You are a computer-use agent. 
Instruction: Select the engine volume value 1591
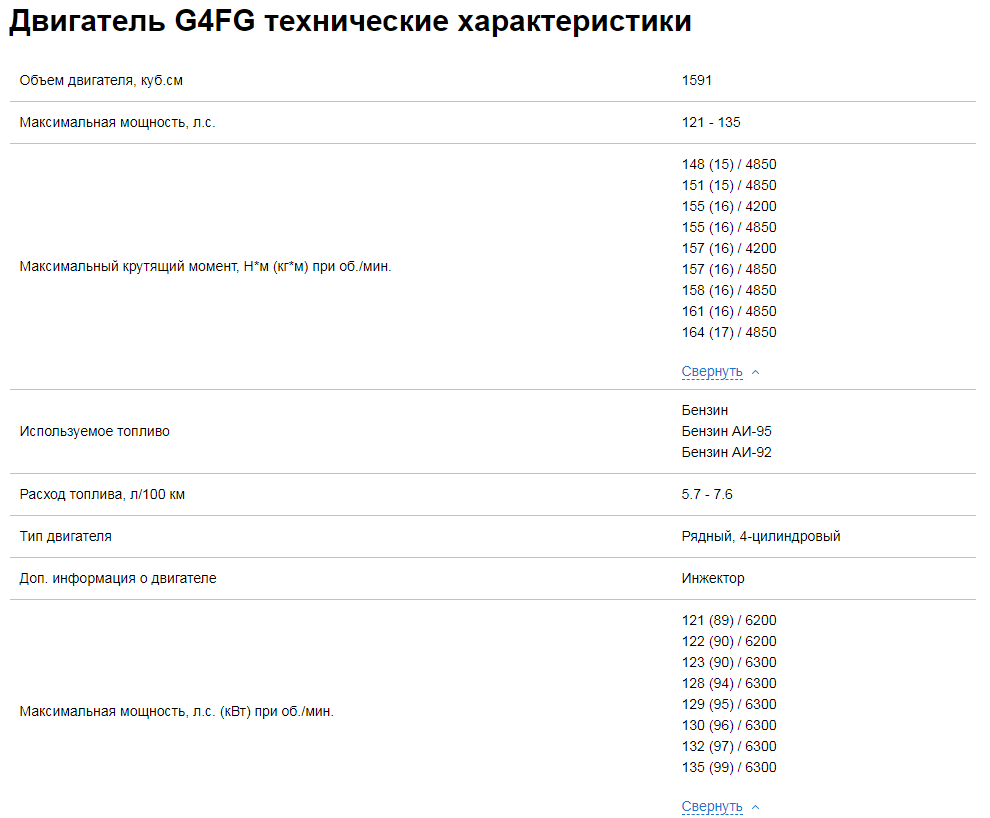[x=693, y=80]
